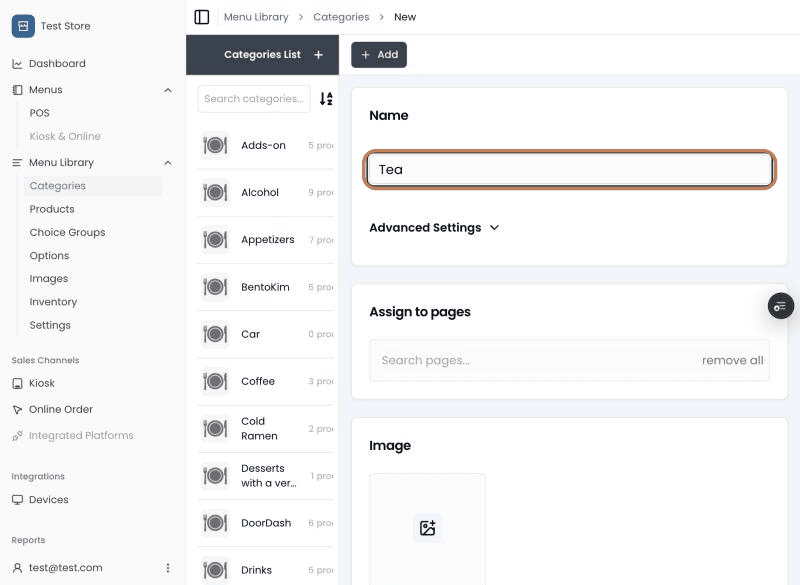
Task: Collapse the Menus section chevron
Action: (x=168, y=90)
